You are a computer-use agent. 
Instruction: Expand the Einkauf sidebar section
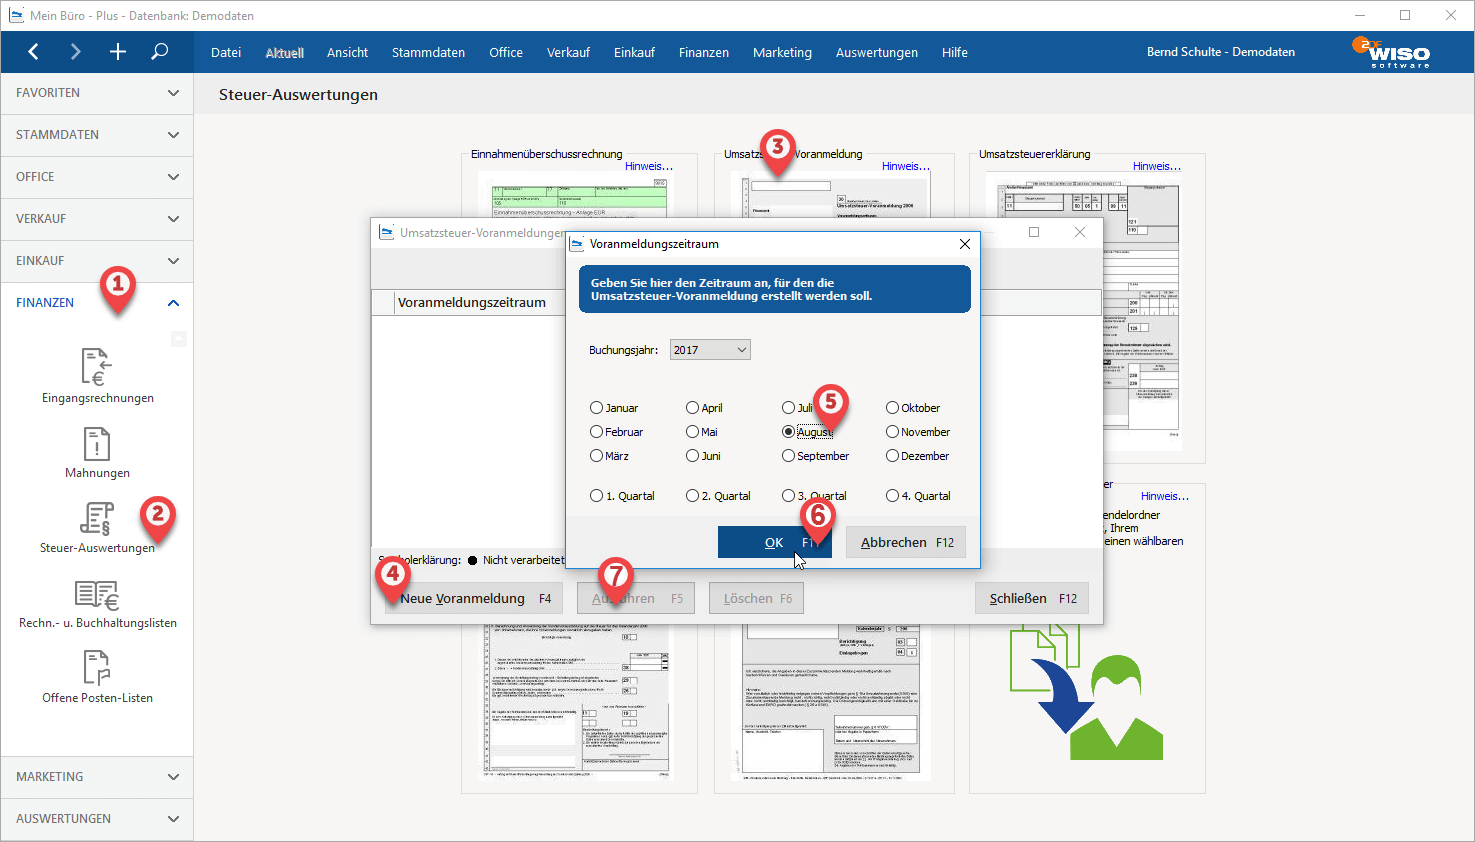coord(97,261)
